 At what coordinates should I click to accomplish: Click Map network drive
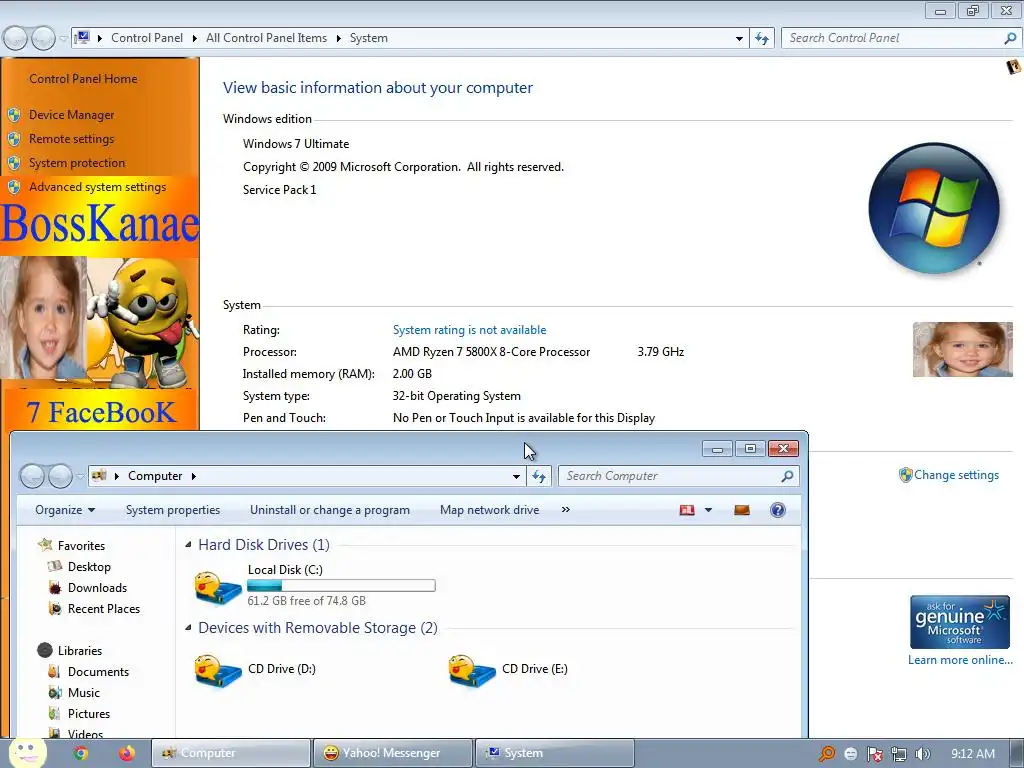(490, 510)
